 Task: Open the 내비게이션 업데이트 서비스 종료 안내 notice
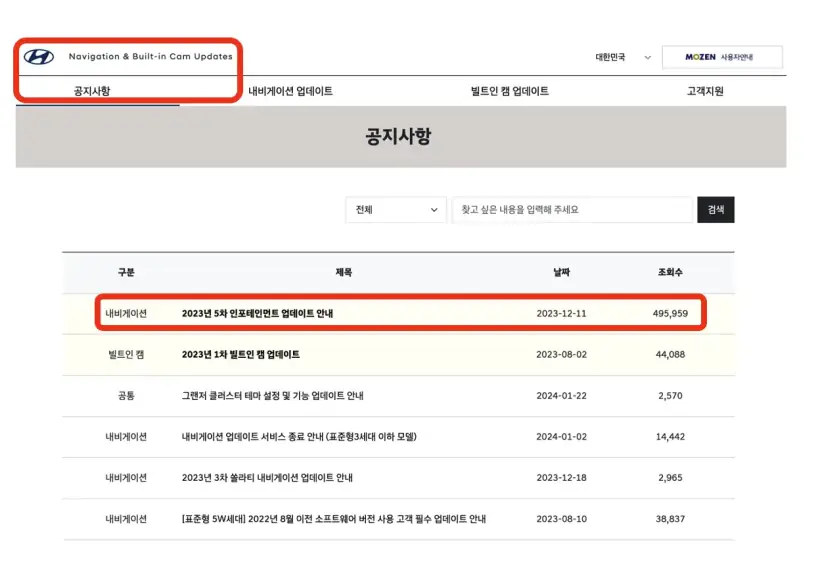point(298,438)
